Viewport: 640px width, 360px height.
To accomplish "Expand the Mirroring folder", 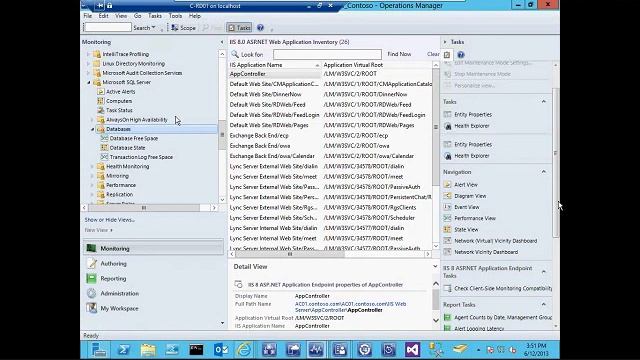I will pos(92,176).
